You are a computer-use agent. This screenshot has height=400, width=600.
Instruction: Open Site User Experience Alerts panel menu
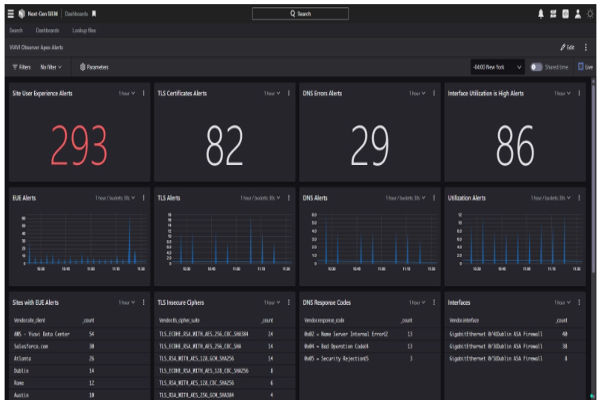coord(145,93)
